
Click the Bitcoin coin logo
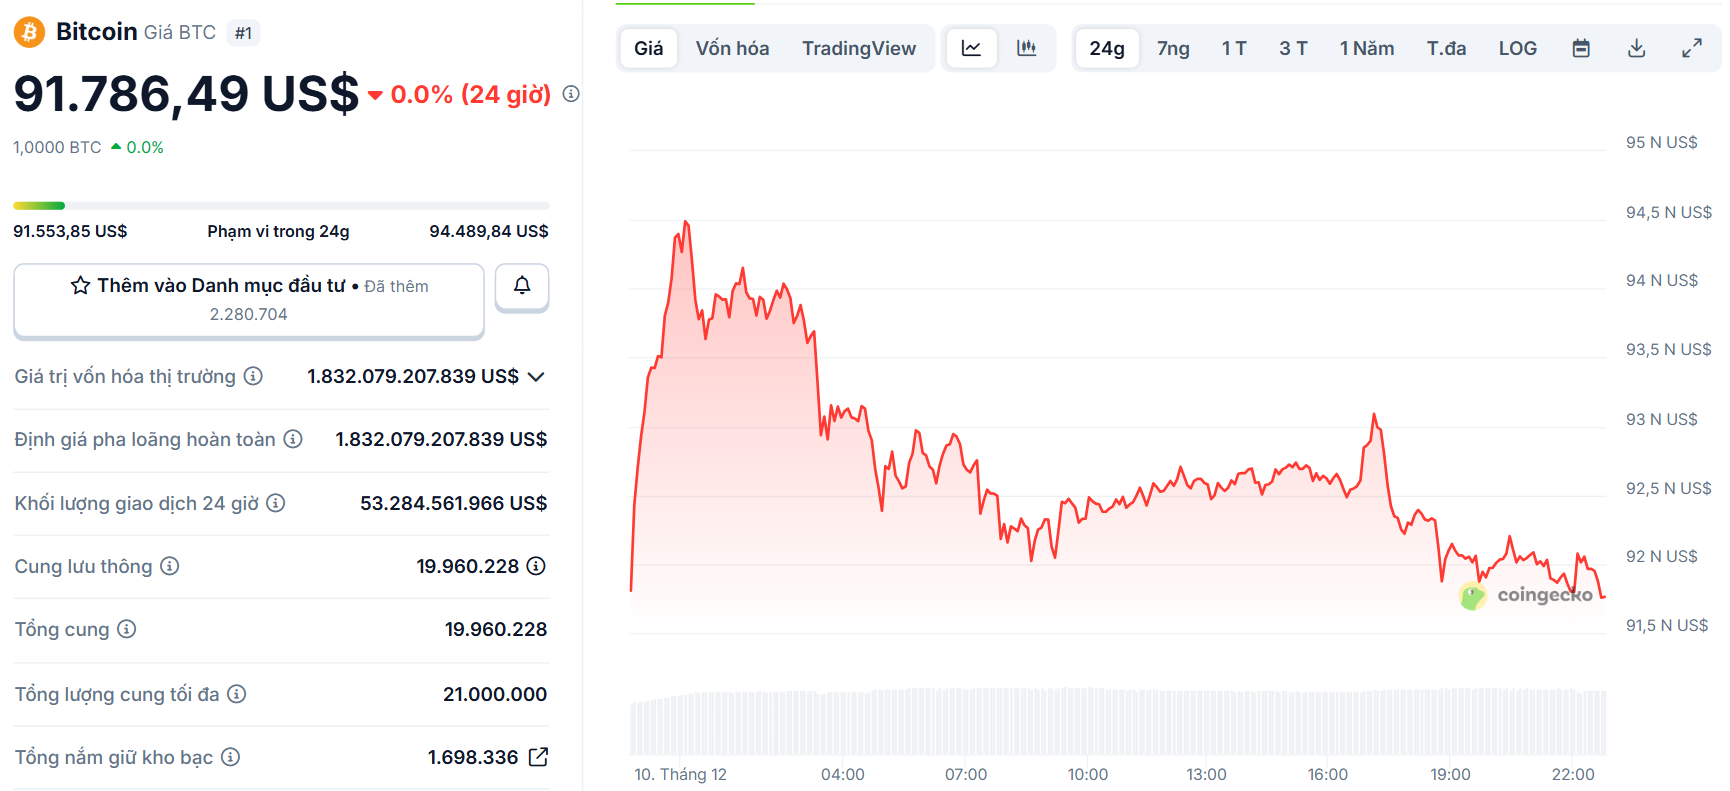point(28,31)
